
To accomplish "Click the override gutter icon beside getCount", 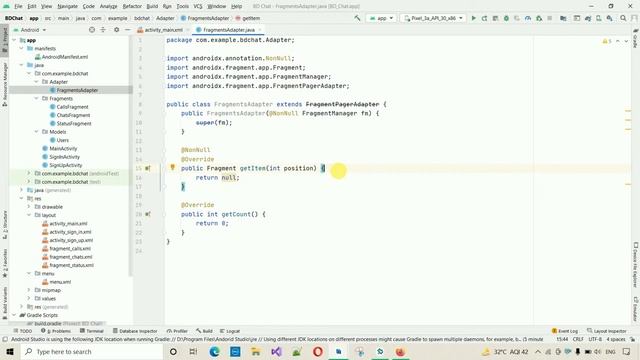I will click(x=148, y=214).
